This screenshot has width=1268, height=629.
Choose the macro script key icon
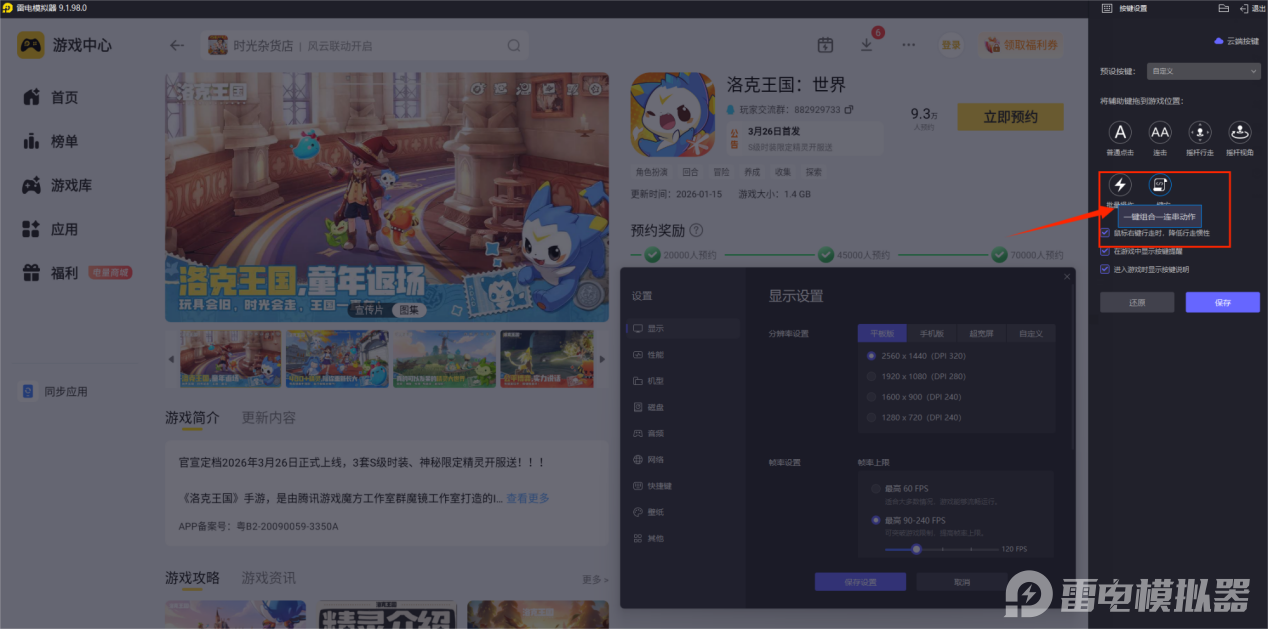(x=1160, y=185)
